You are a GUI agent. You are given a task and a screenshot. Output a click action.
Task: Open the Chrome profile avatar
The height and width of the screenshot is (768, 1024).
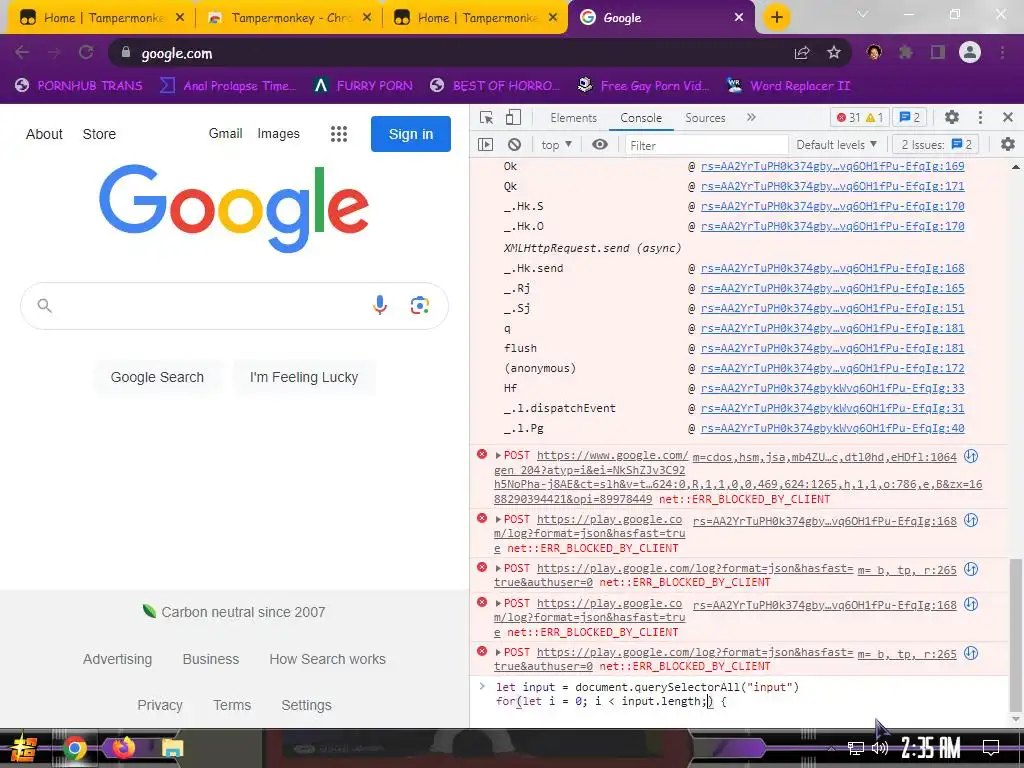point(970,52)
